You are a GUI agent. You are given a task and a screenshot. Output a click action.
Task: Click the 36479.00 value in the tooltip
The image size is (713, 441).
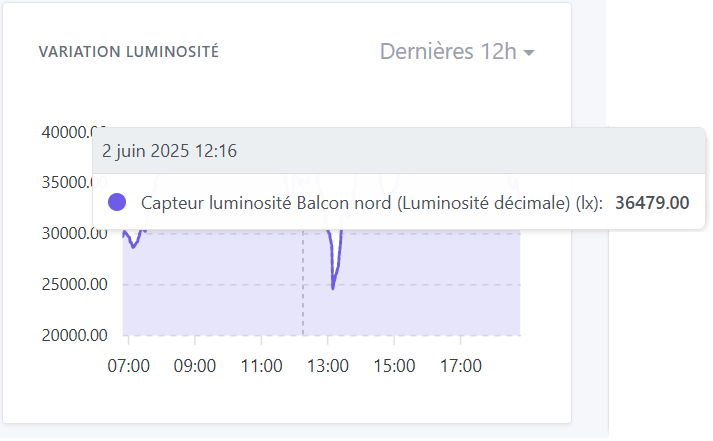tap(652, 203)
